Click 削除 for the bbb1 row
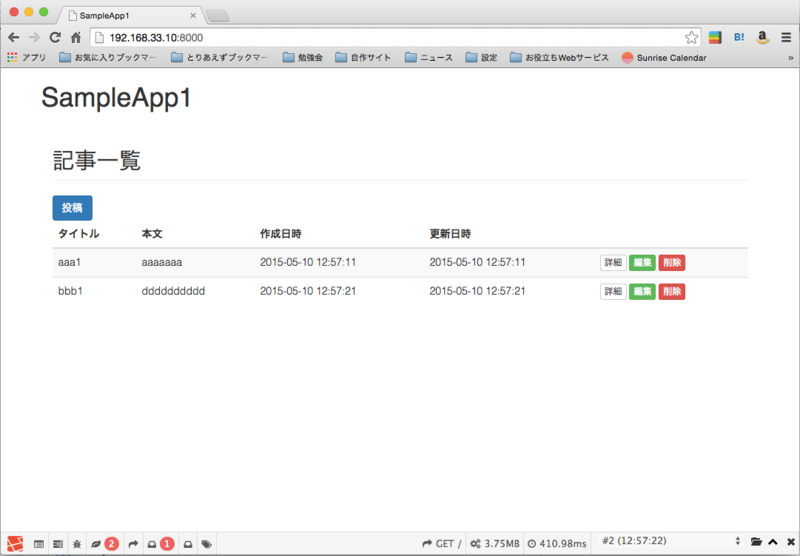 coord(672,291)
